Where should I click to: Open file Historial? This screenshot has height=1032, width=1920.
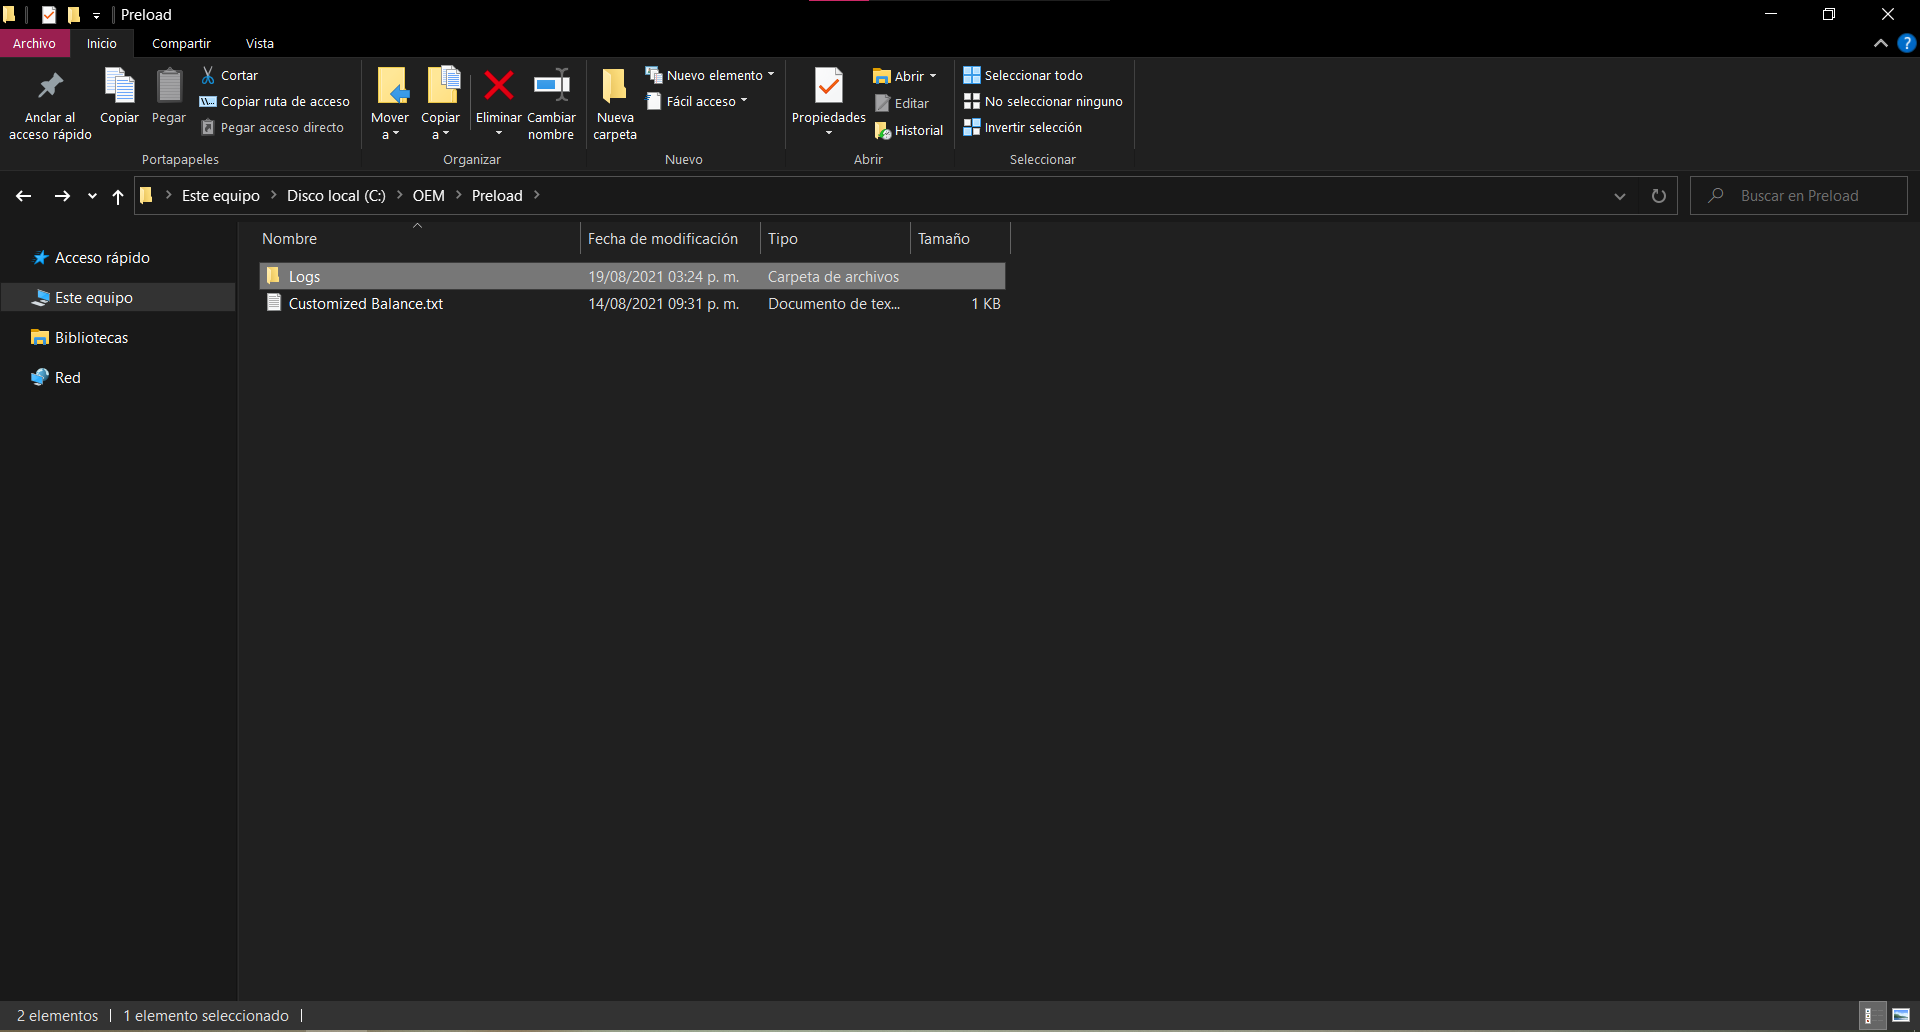coord(909,130)
